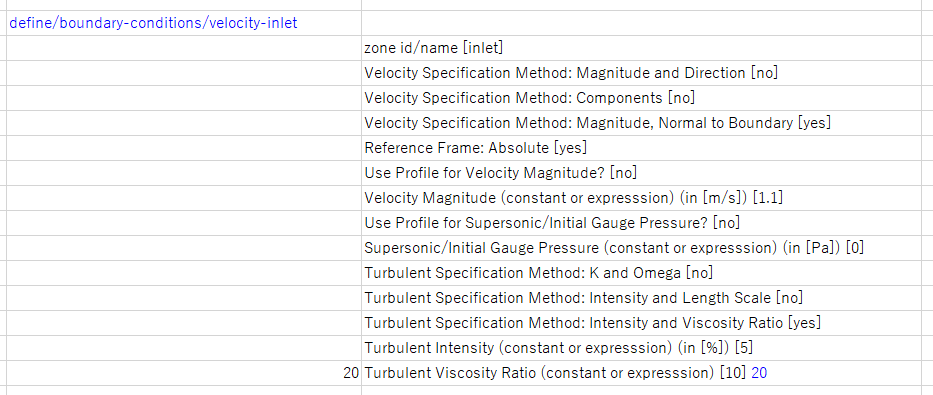Image resolution: width=933 pixels, height=395 pixels.
Task: Click the Use Profile for Velocity Magnitude cell
Action: (647, 173)
